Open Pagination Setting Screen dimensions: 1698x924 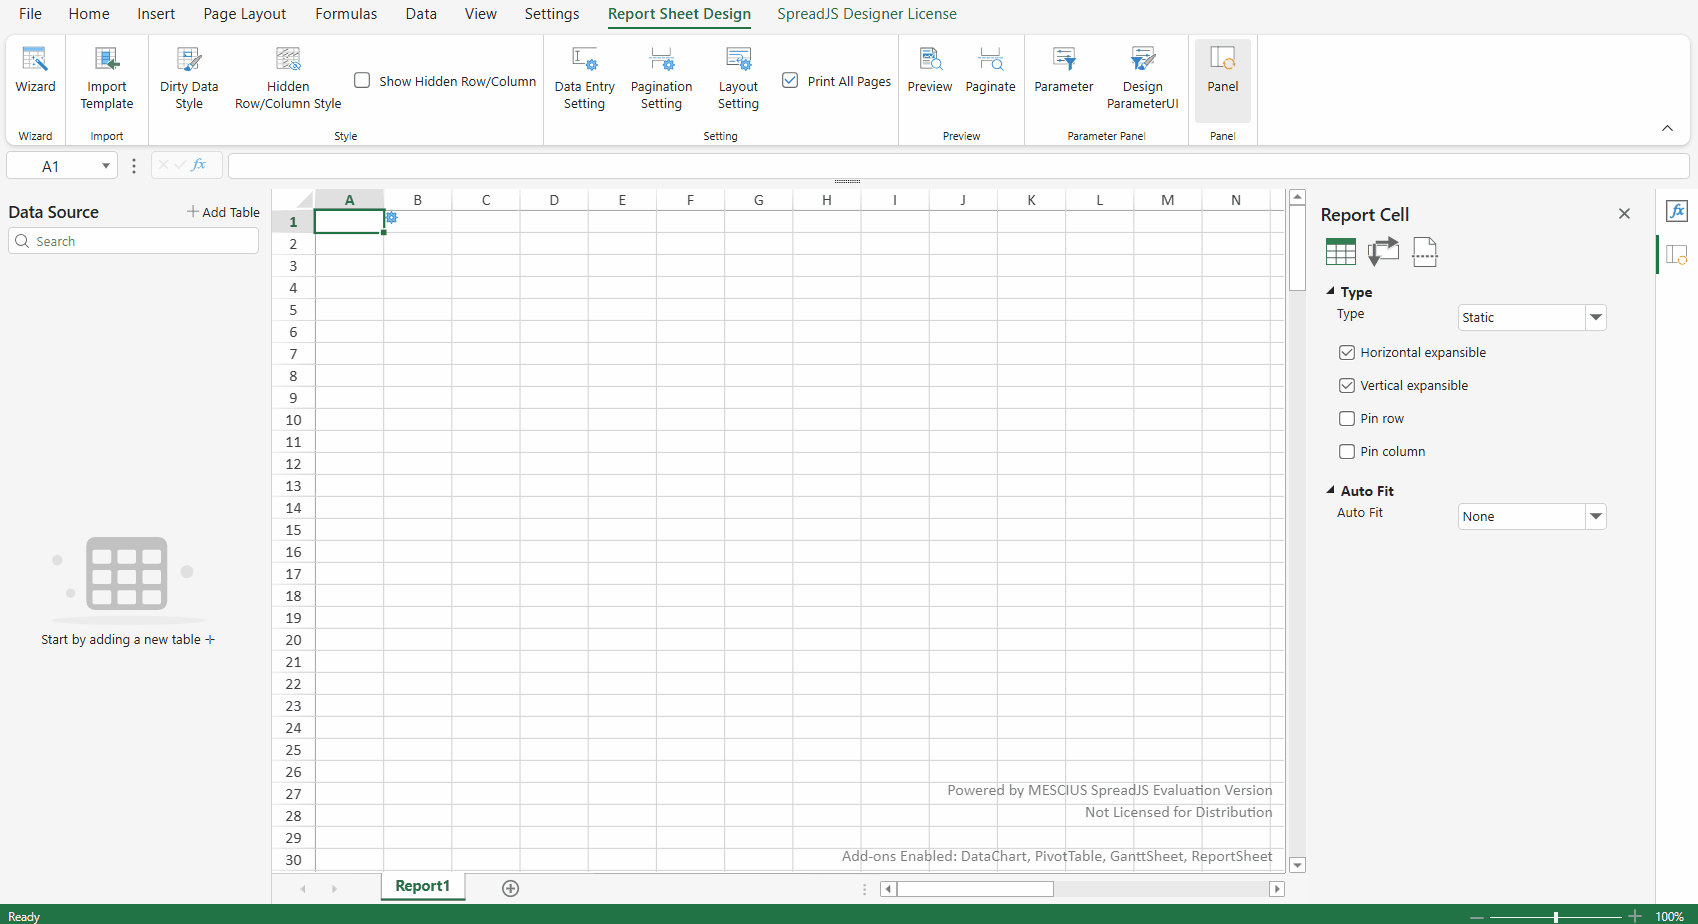pyautogui.click(x=661, y=77)
